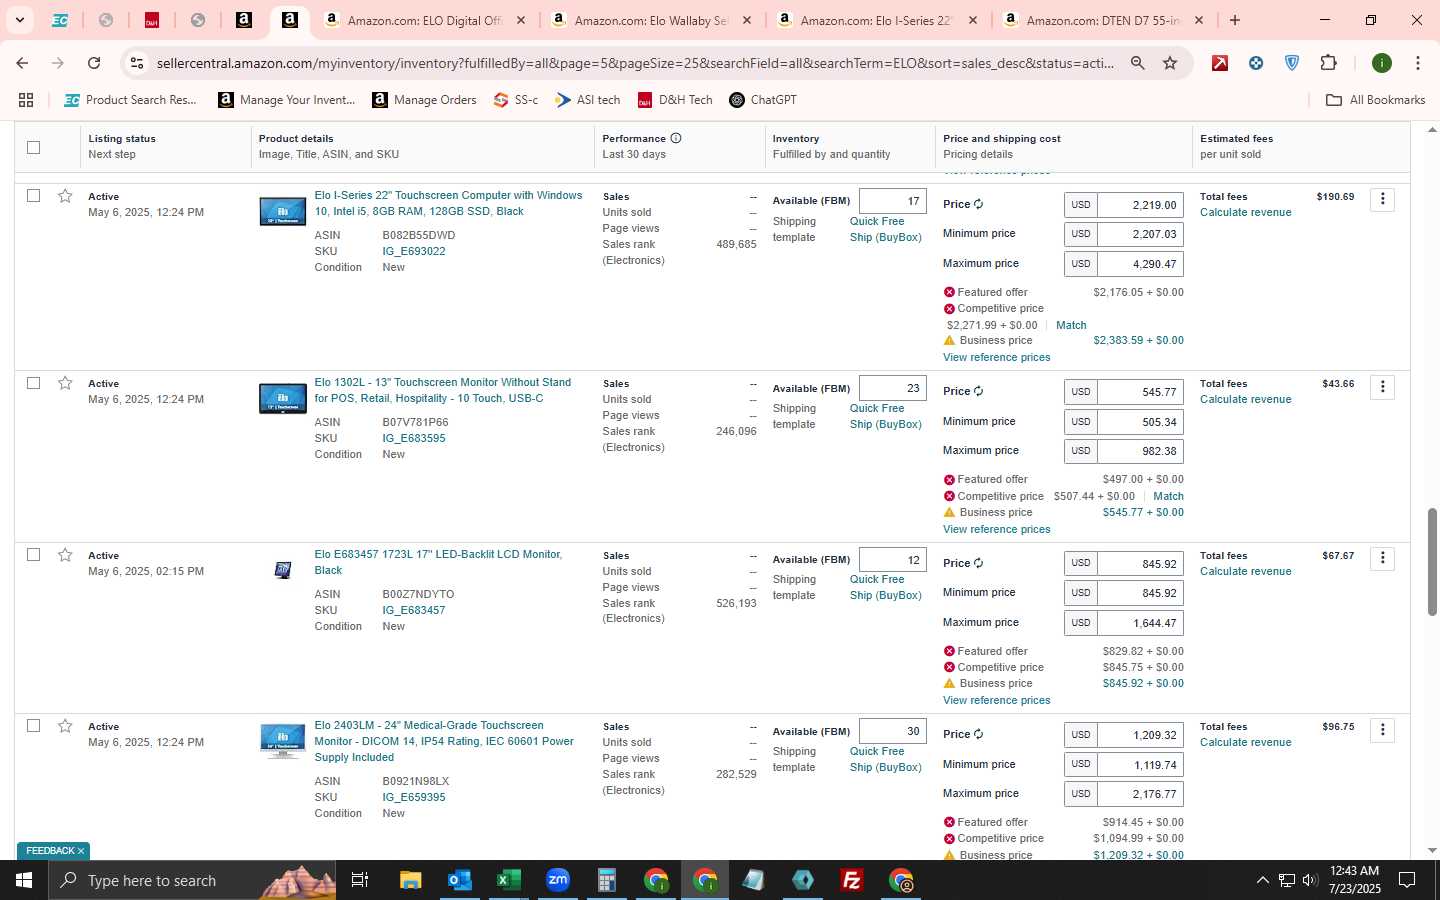Open the Adobe Acrobat extension icon
Screen dimensions: 1440x900
[x=1220, y=63]
